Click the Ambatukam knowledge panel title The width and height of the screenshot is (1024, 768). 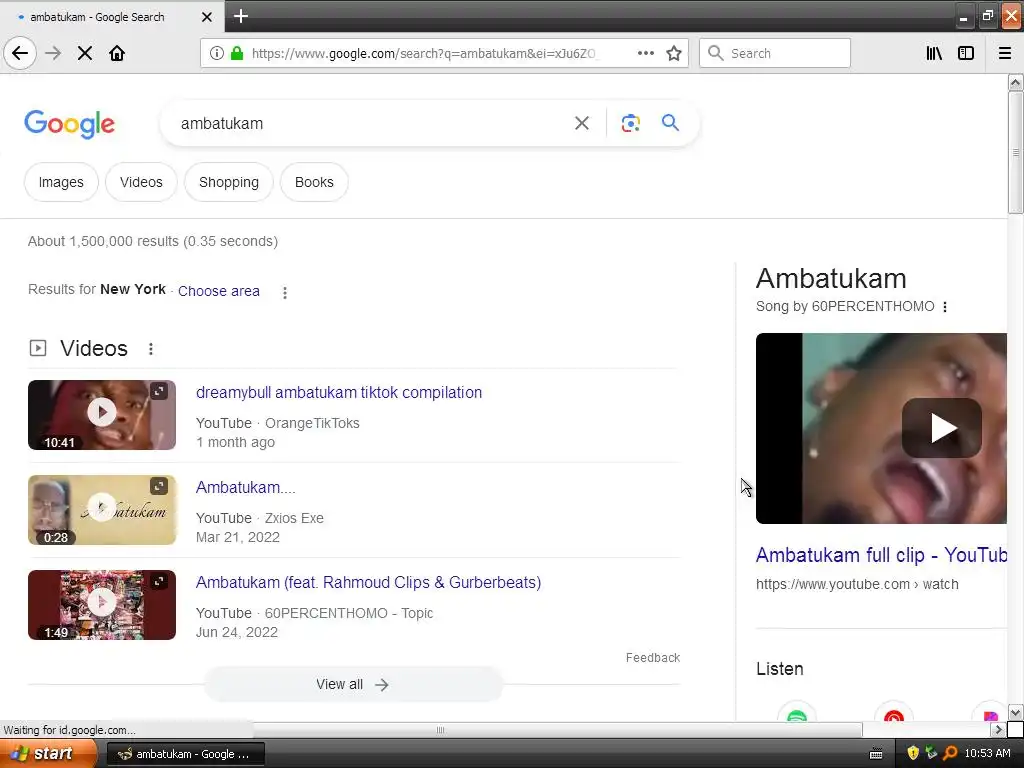coord(831,279)
